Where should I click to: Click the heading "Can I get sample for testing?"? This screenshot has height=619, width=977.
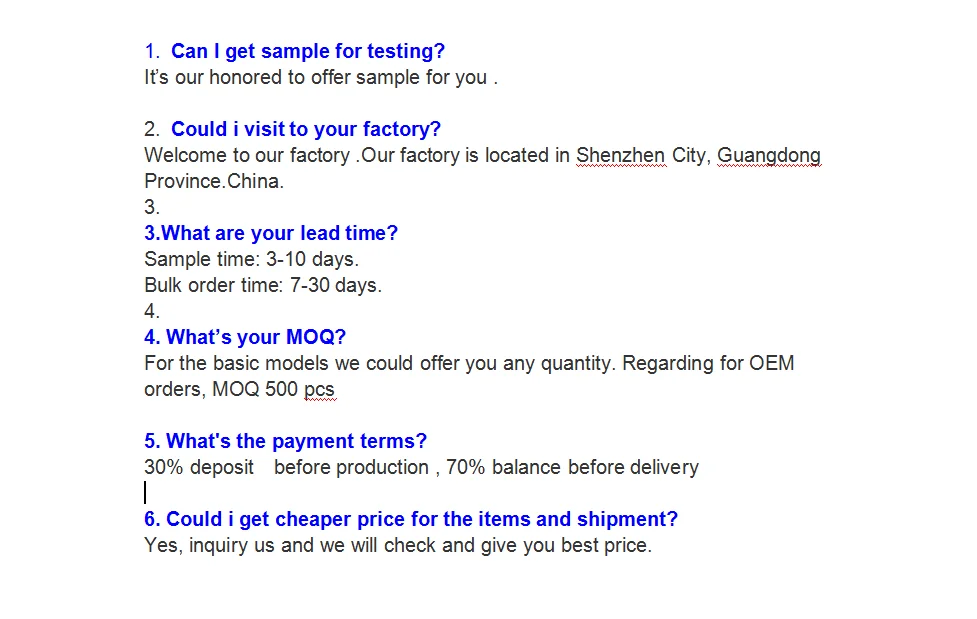coord(307,51)
